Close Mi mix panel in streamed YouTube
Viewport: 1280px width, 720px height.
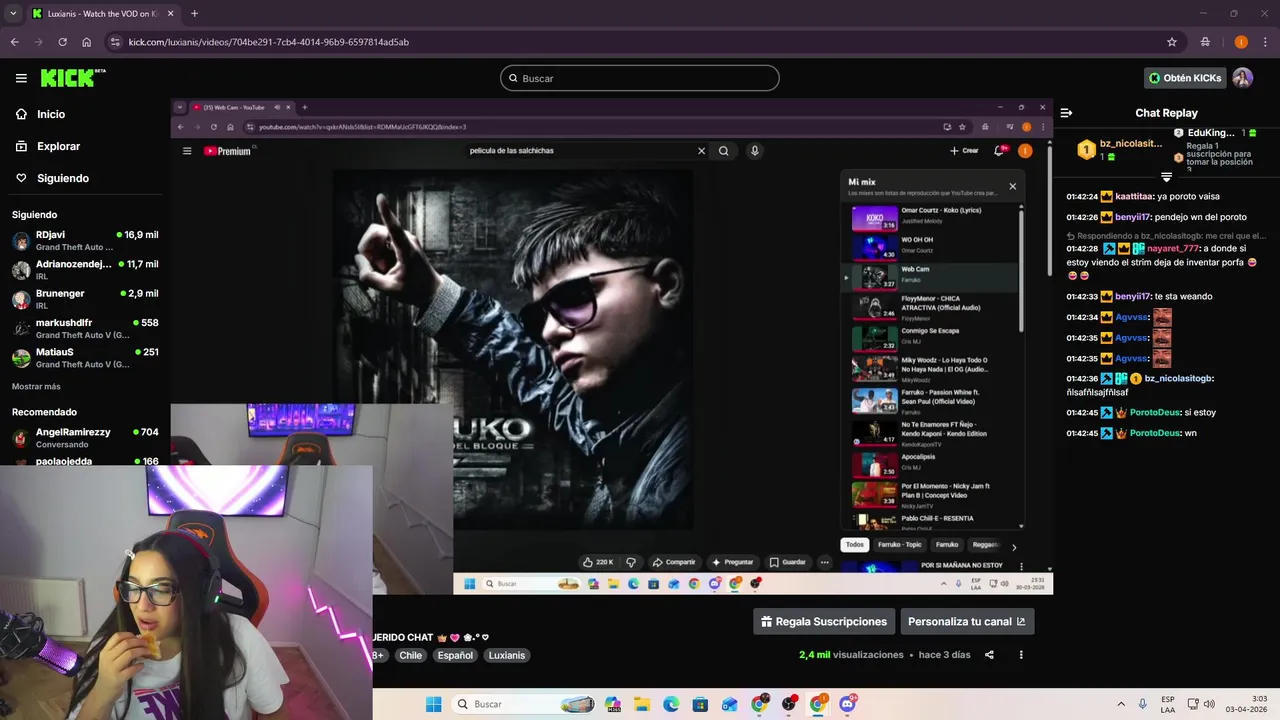click(x=1012, y=186)
